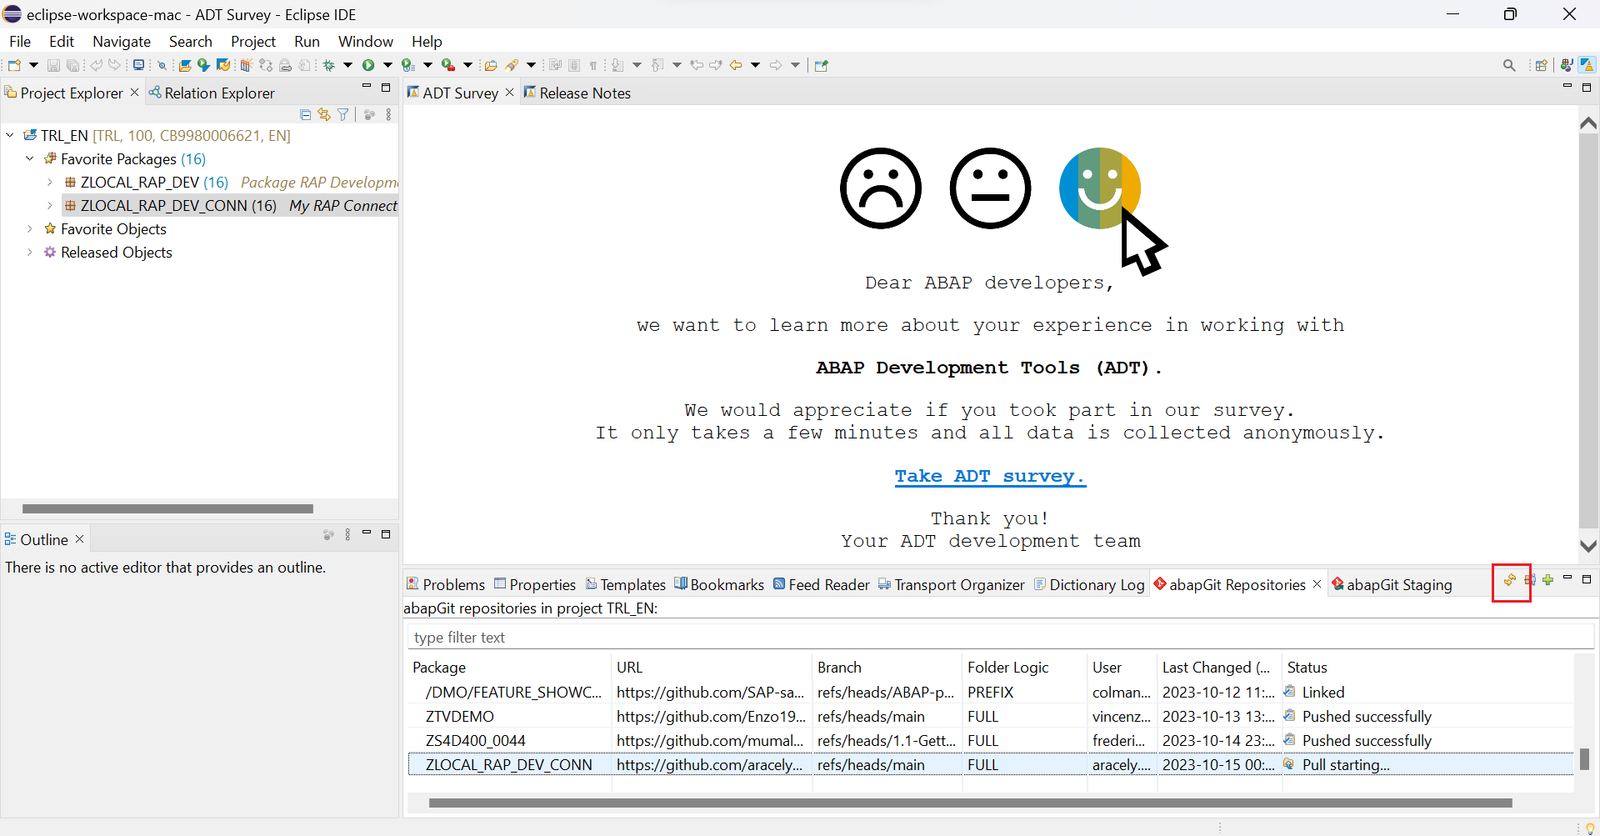Click the sad face survey icon
Screen dimensions: 1600x836
[881, 188]
